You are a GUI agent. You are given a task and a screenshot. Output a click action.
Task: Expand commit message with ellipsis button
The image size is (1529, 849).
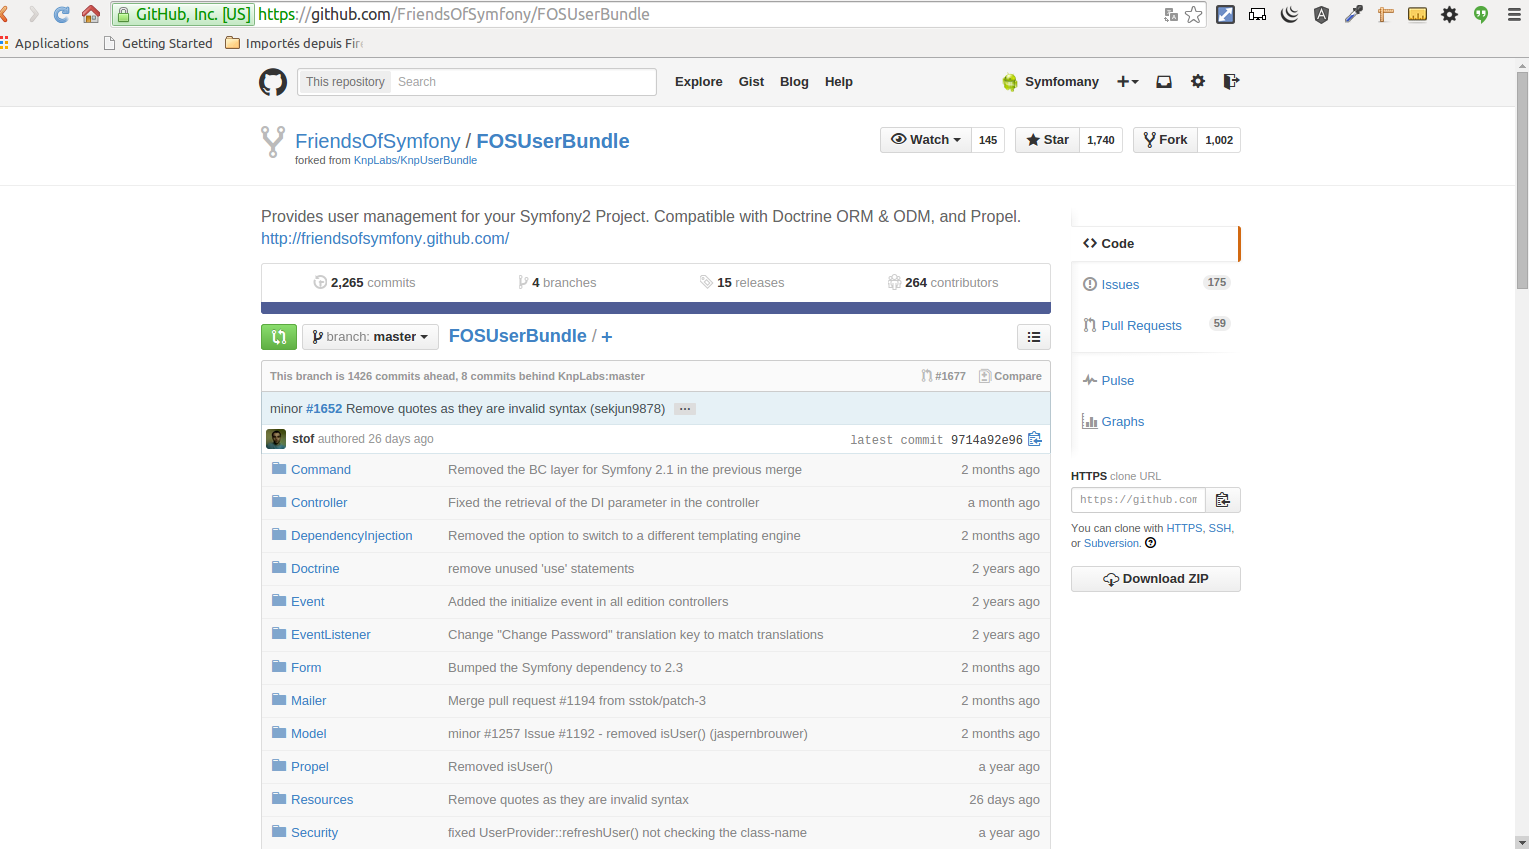[685, 409]
